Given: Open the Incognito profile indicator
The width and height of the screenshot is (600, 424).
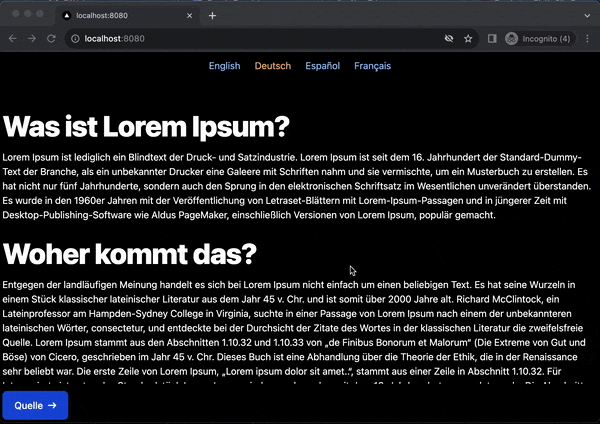Looking at the screenshot, I should click(538, 39).
